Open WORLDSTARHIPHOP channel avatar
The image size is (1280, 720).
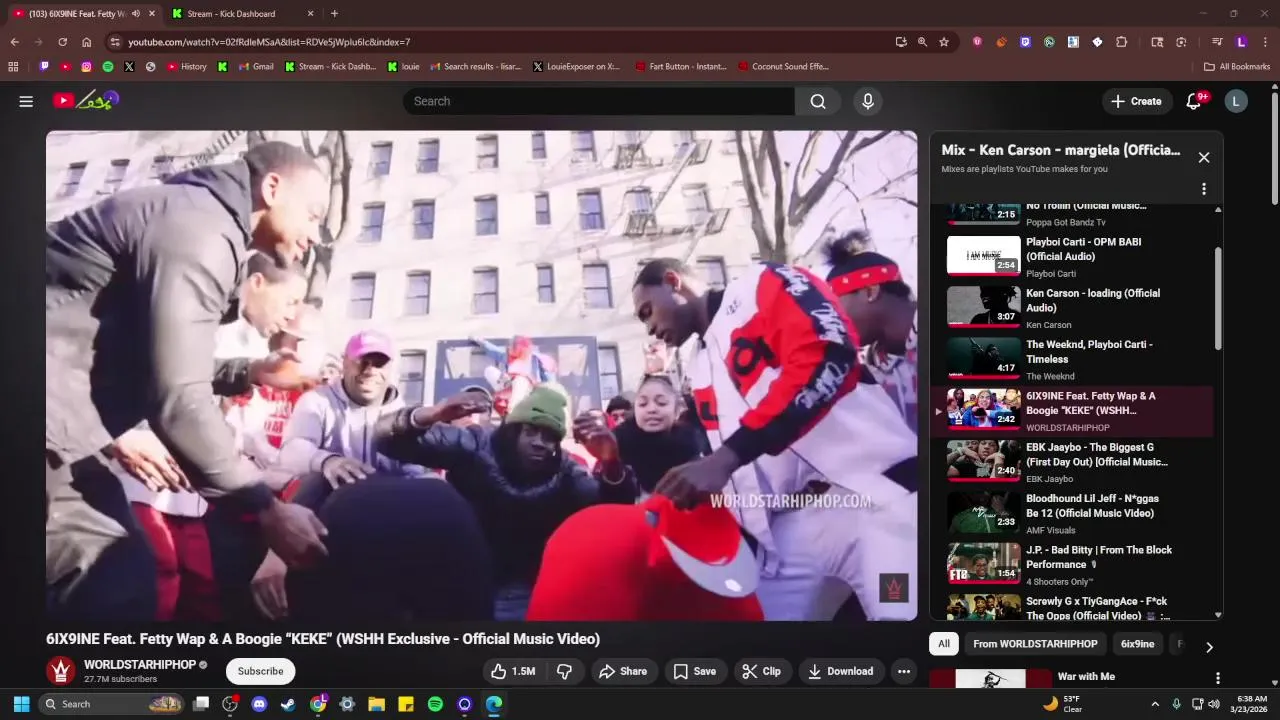coord(60,670)
